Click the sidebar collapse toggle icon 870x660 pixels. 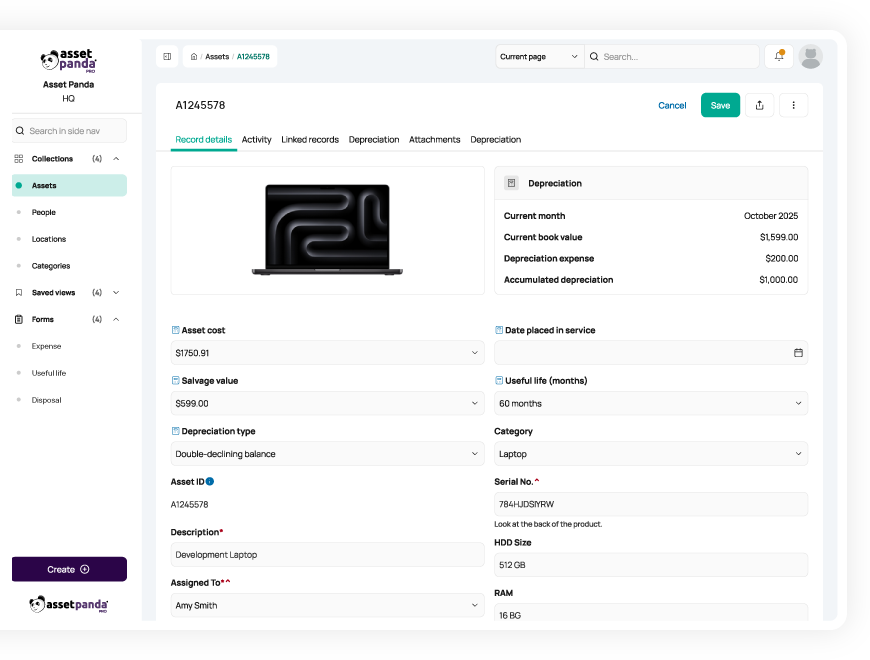pyautogui.click(x=167, y=57)
